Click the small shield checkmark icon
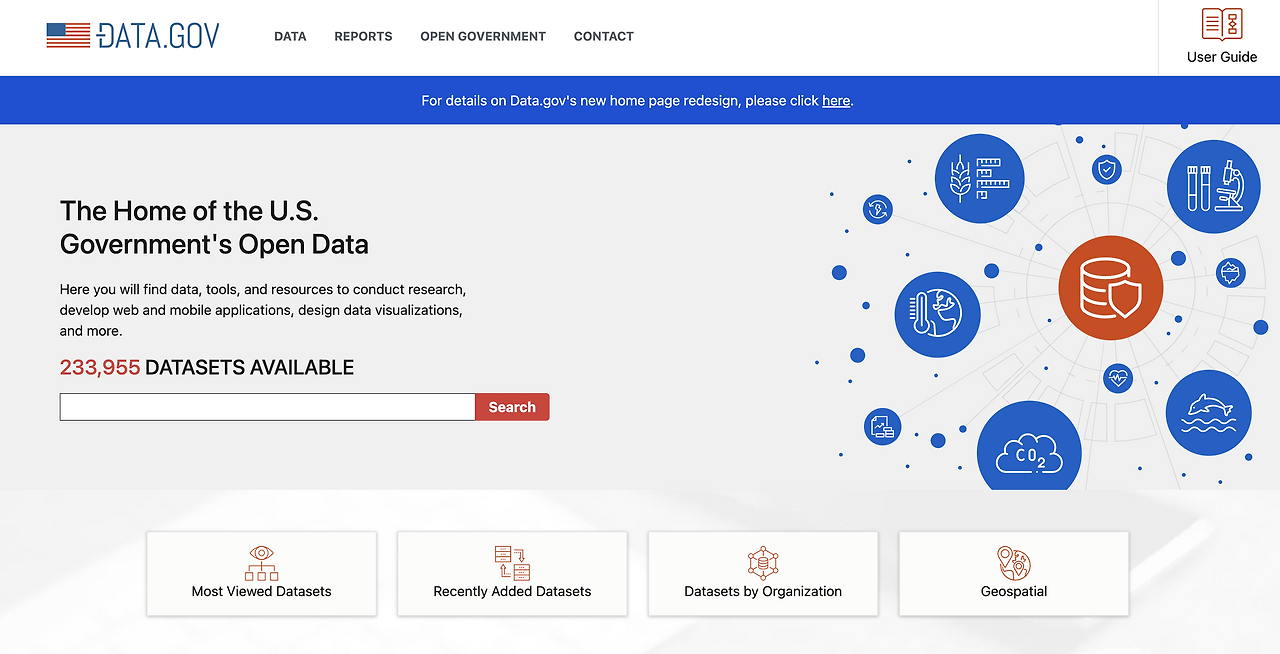 click(x=1106, y=169)
